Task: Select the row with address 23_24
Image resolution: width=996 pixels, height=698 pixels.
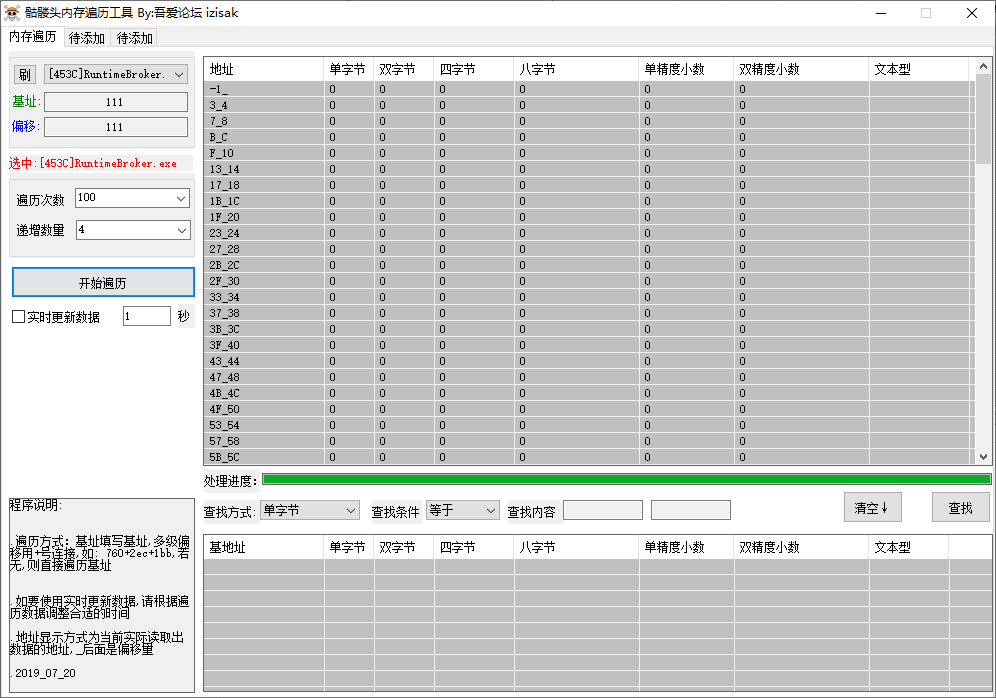Action: tap(589, 233)
